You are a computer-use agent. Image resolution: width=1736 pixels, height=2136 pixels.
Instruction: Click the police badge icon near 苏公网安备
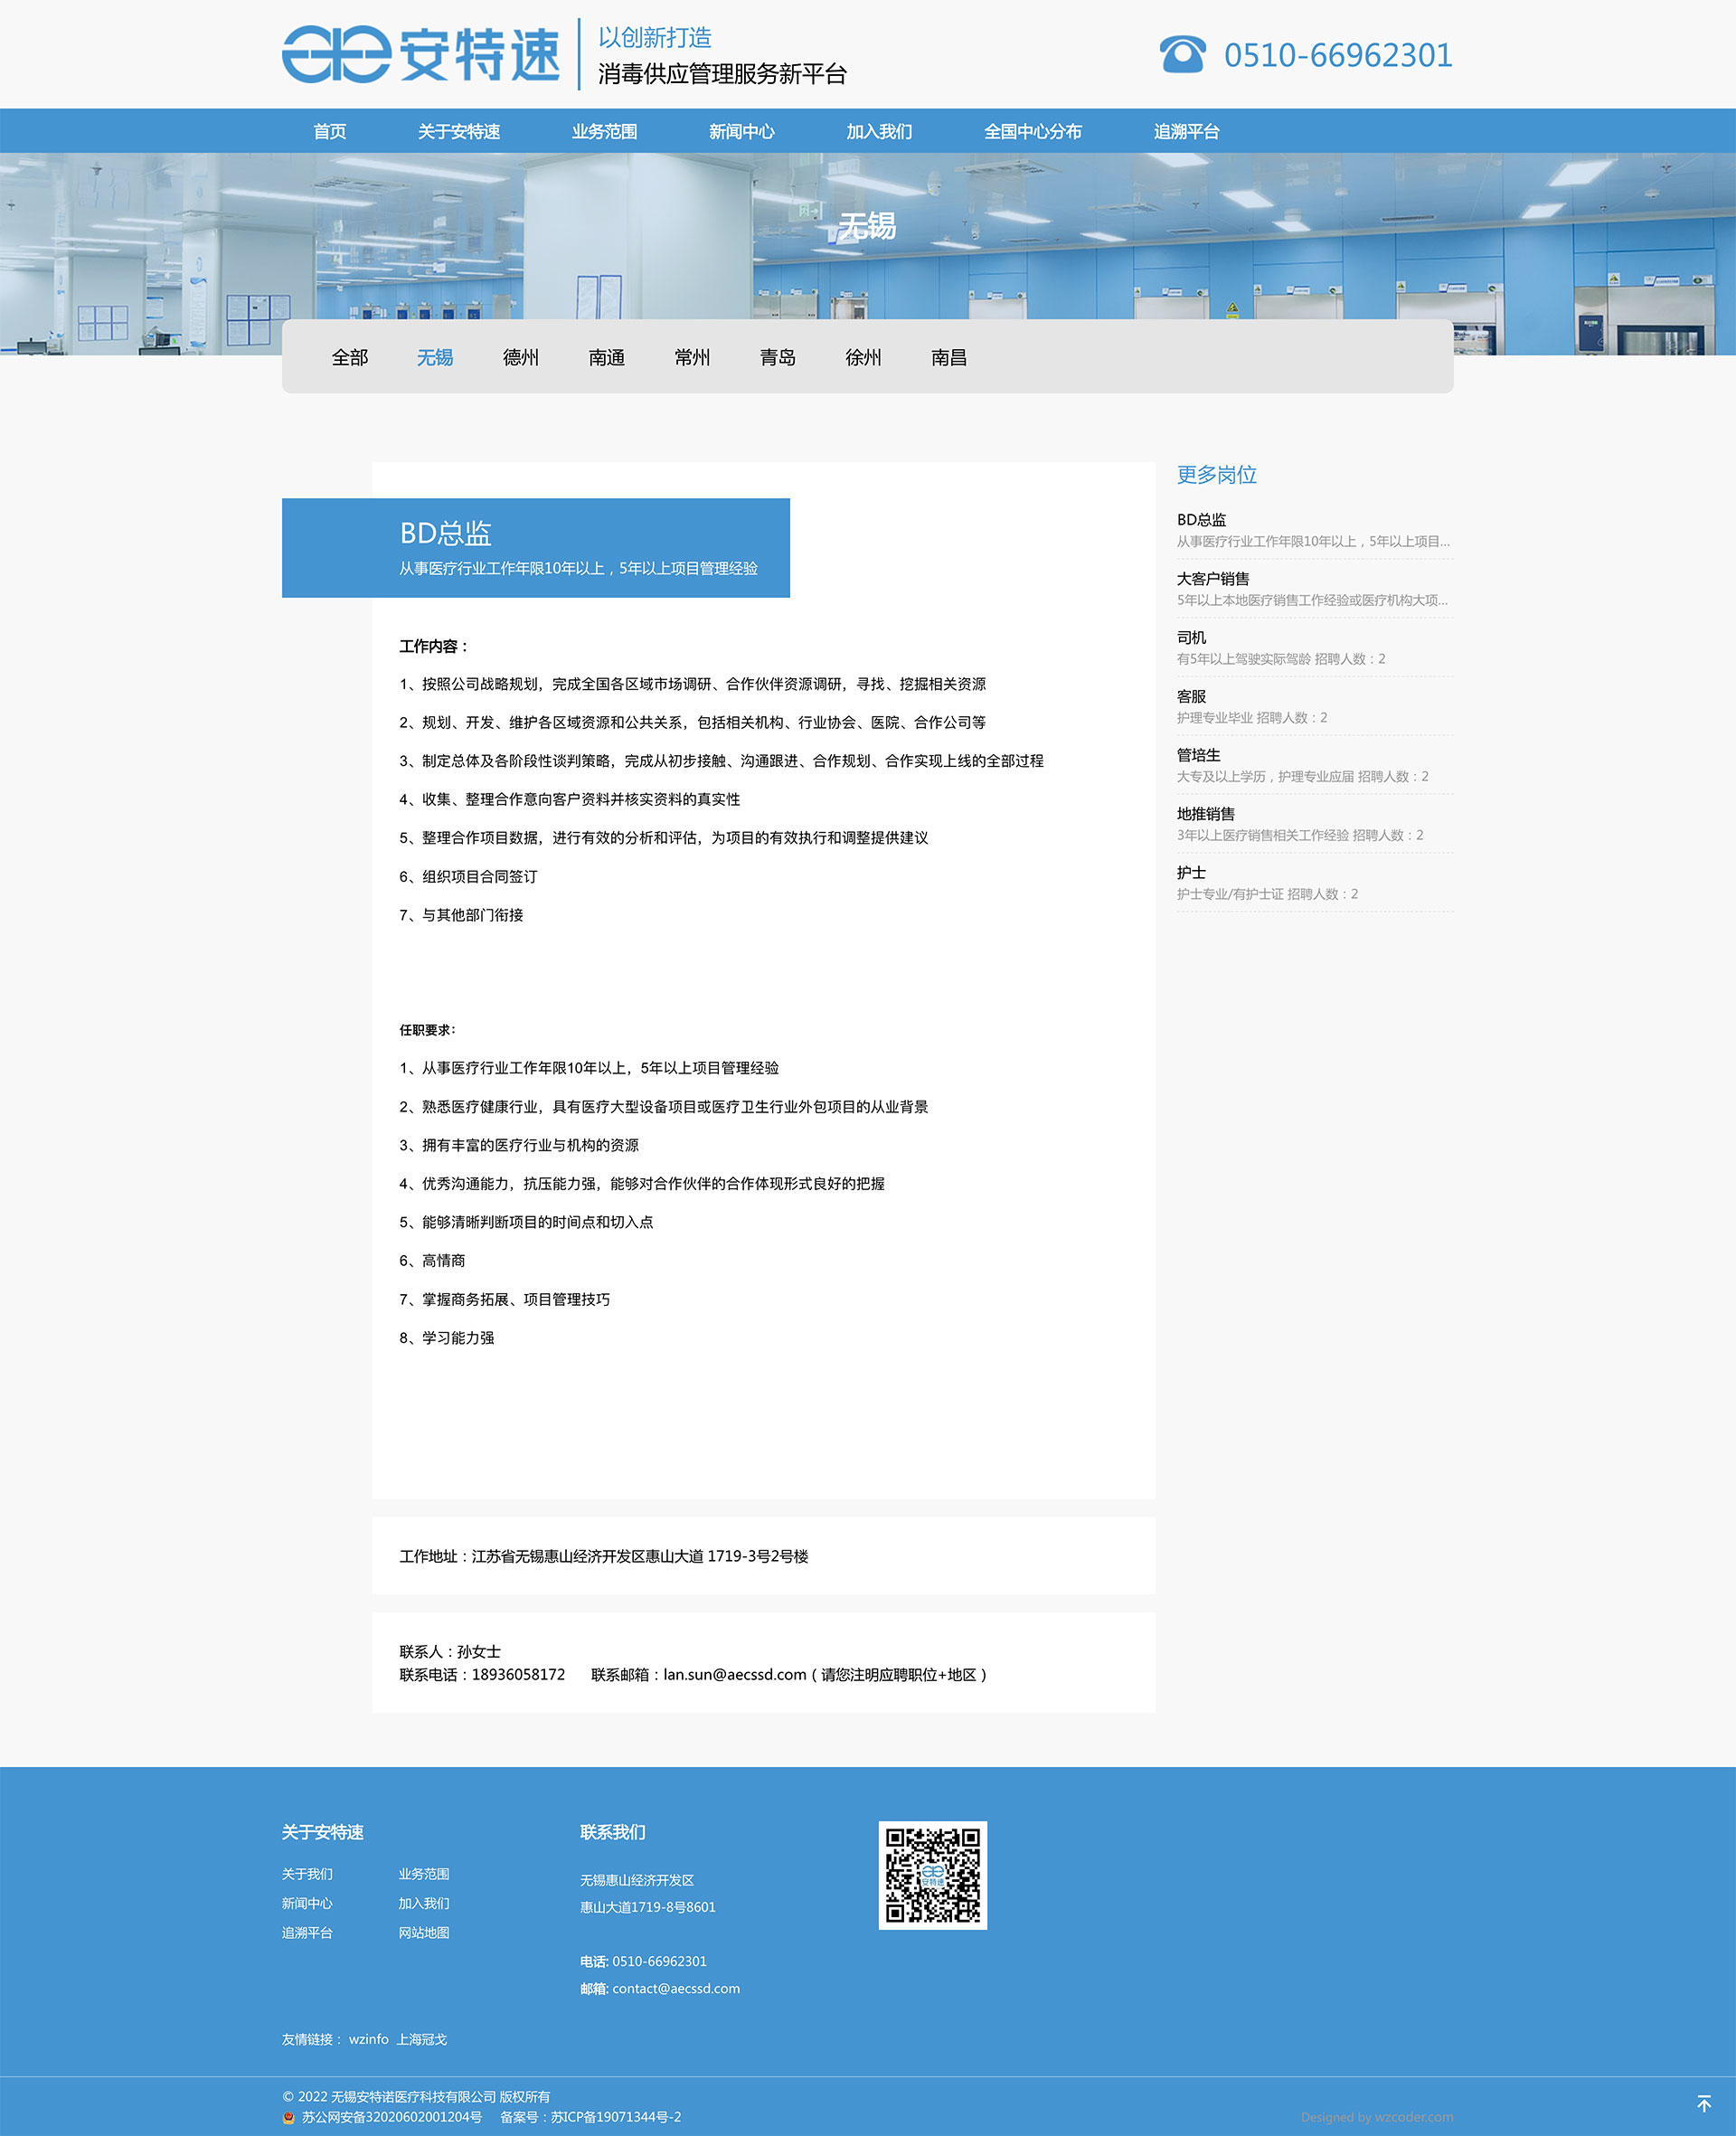(289, 2117)
